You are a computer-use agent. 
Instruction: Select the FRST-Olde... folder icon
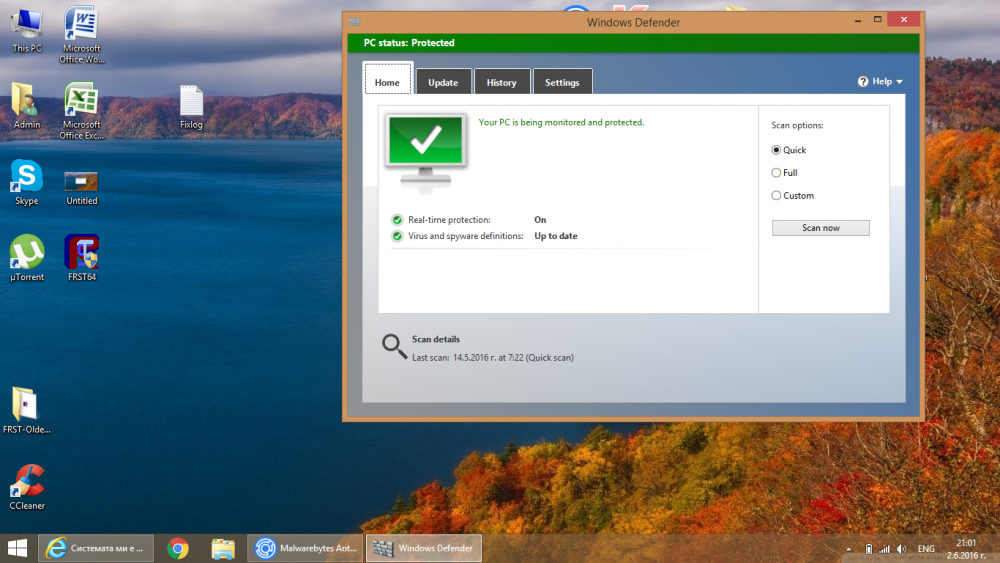[x=26, y=411]
